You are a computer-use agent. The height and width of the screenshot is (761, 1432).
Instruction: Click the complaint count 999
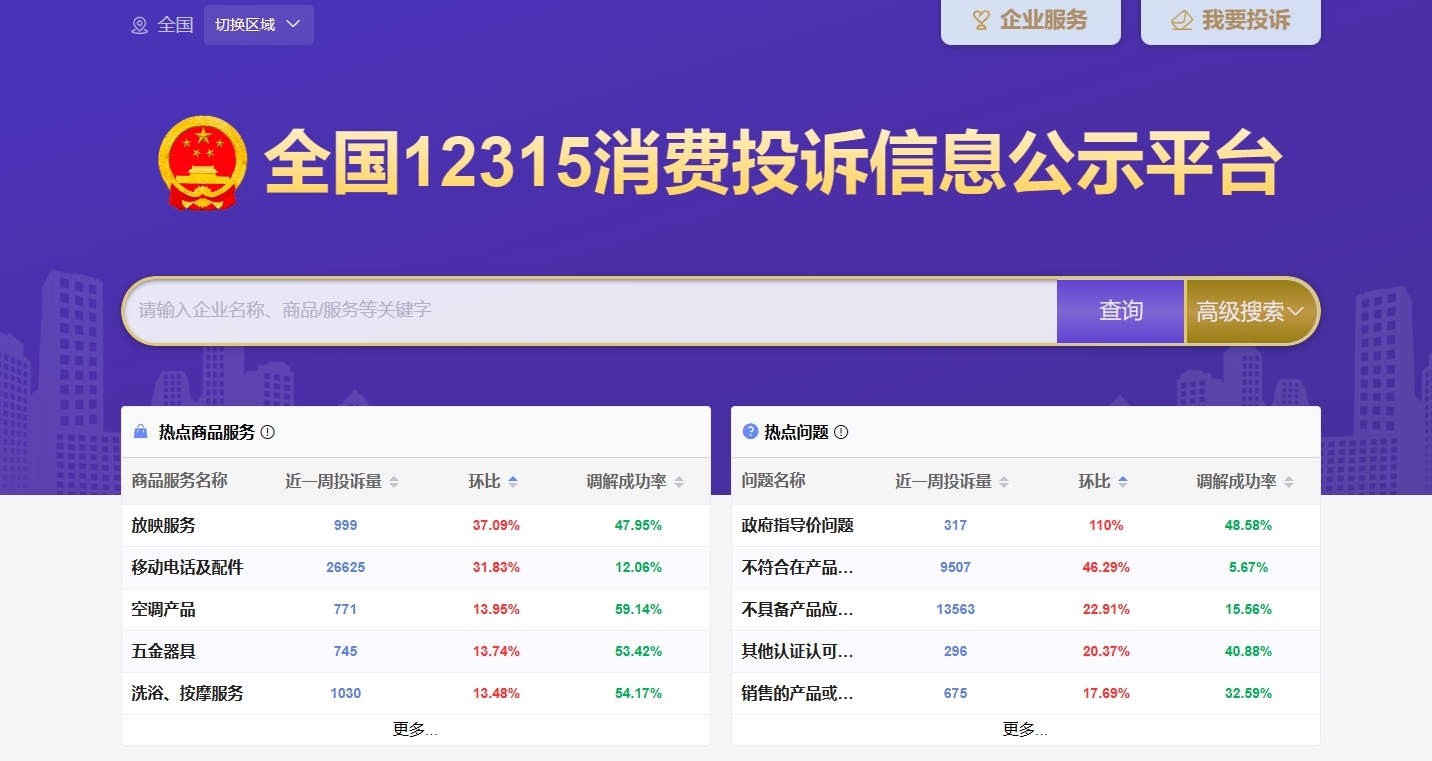tap(346, 525)
